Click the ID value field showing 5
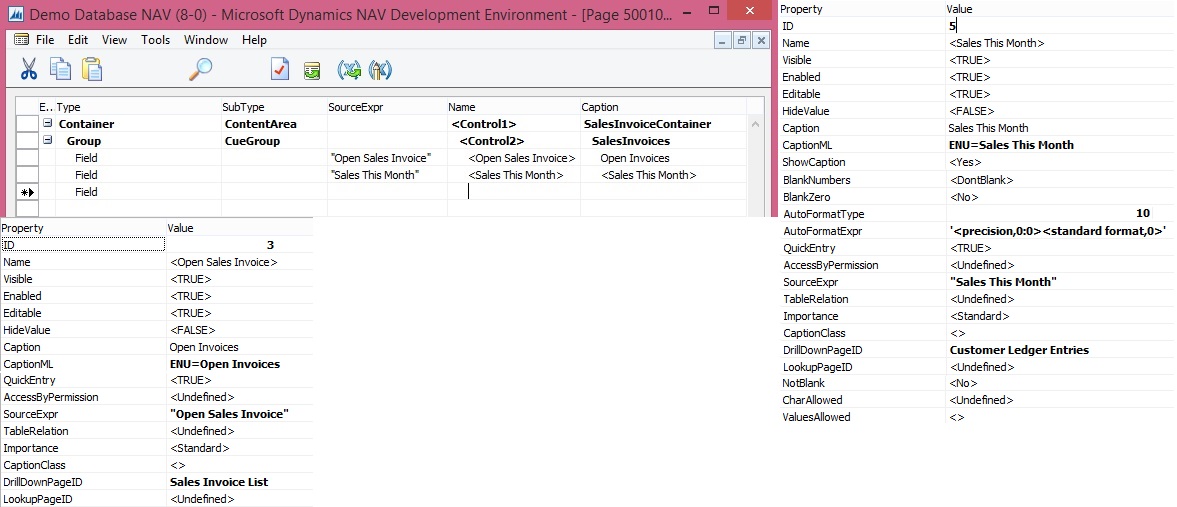 point(1059,26)
